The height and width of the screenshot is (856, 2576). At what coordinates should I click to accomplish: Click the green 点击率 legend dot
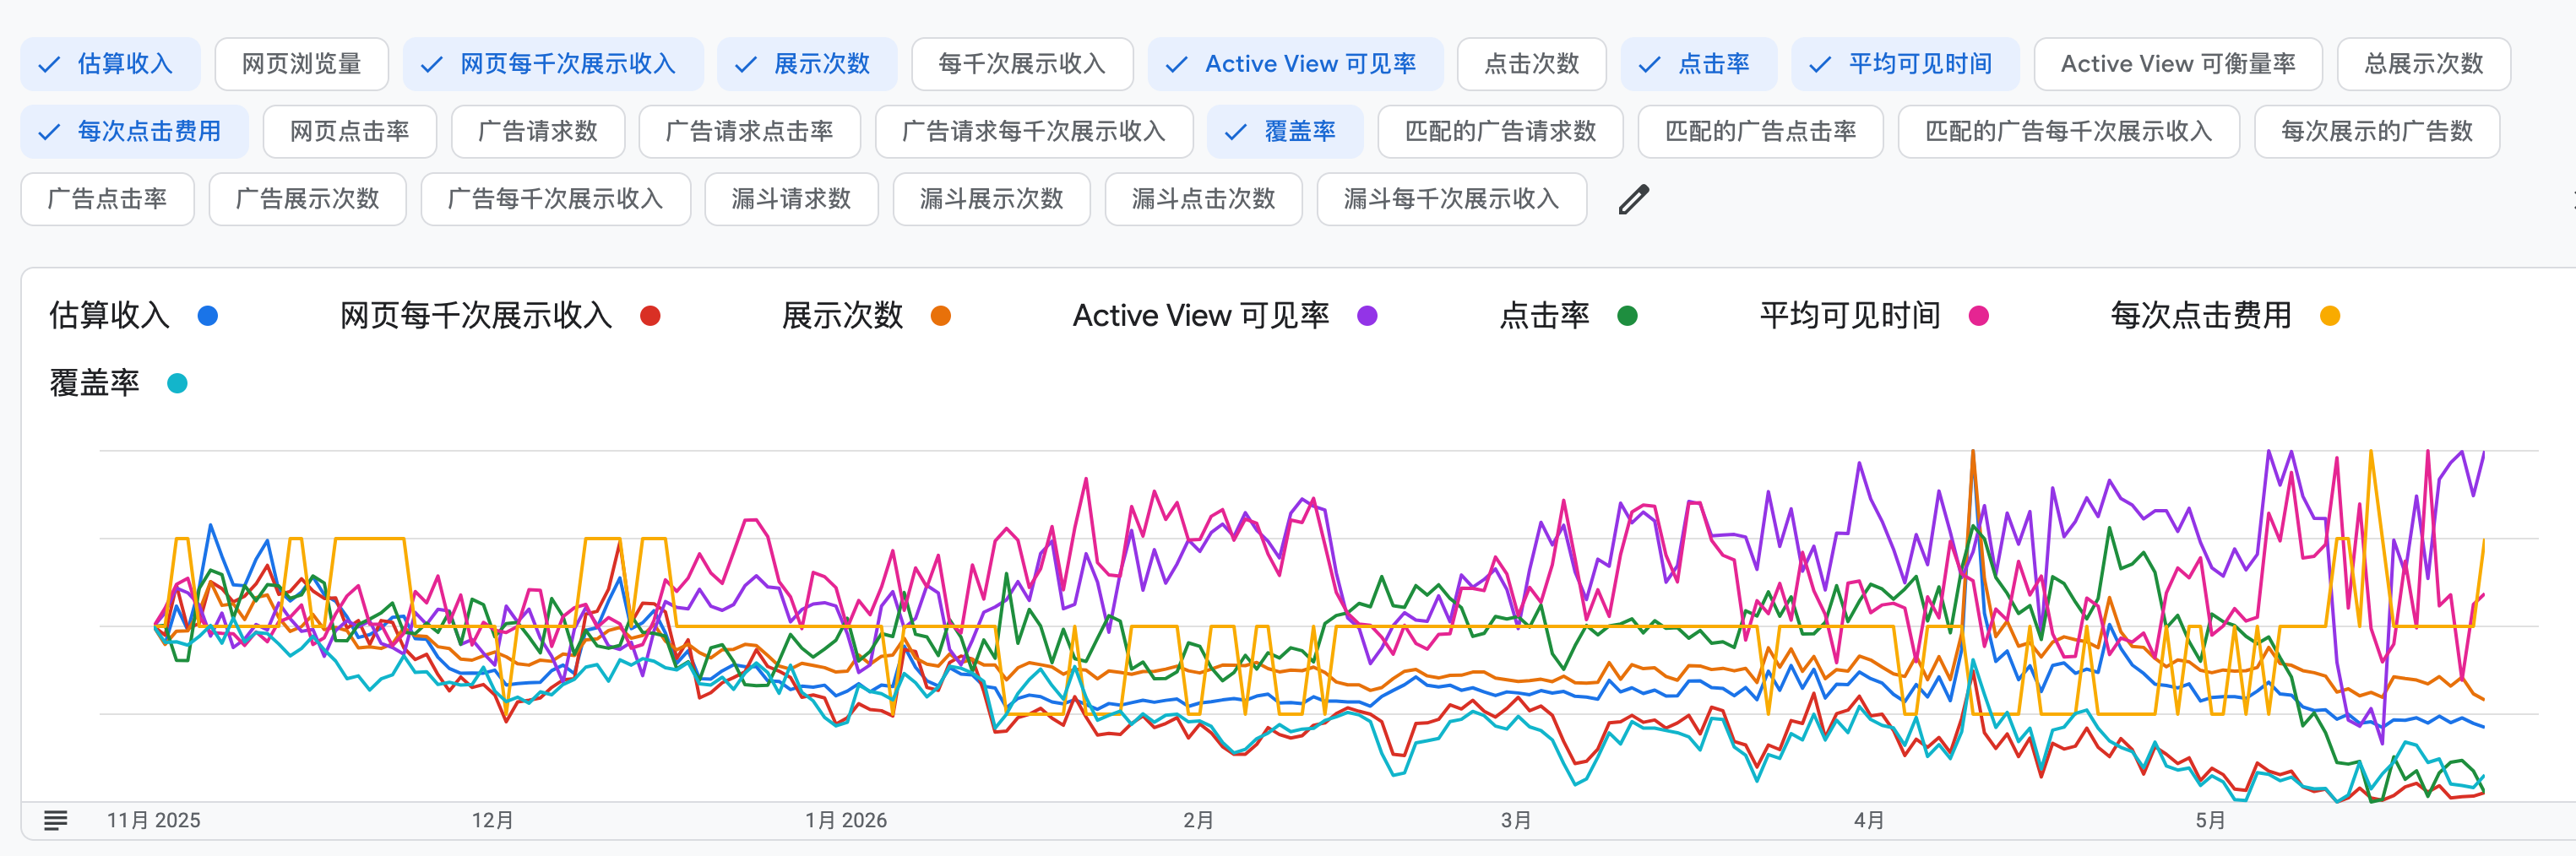click(x=1627, y=316)
